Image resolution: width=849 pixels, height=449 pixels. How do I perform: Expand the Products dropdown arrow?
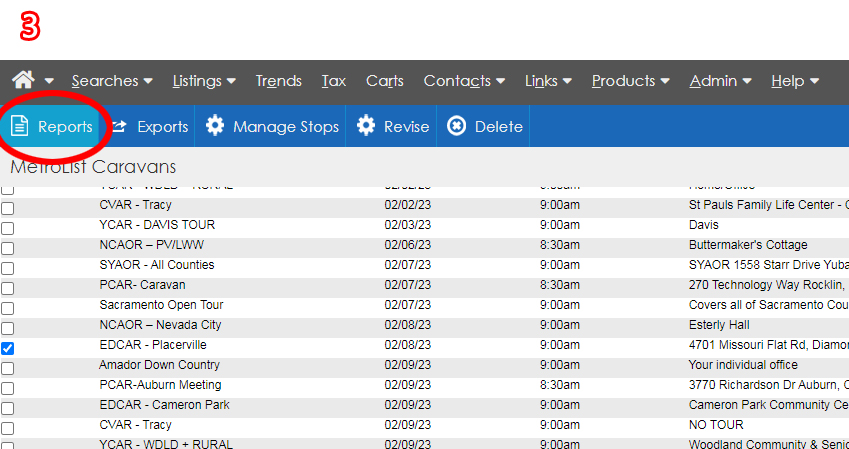[665, 81]
